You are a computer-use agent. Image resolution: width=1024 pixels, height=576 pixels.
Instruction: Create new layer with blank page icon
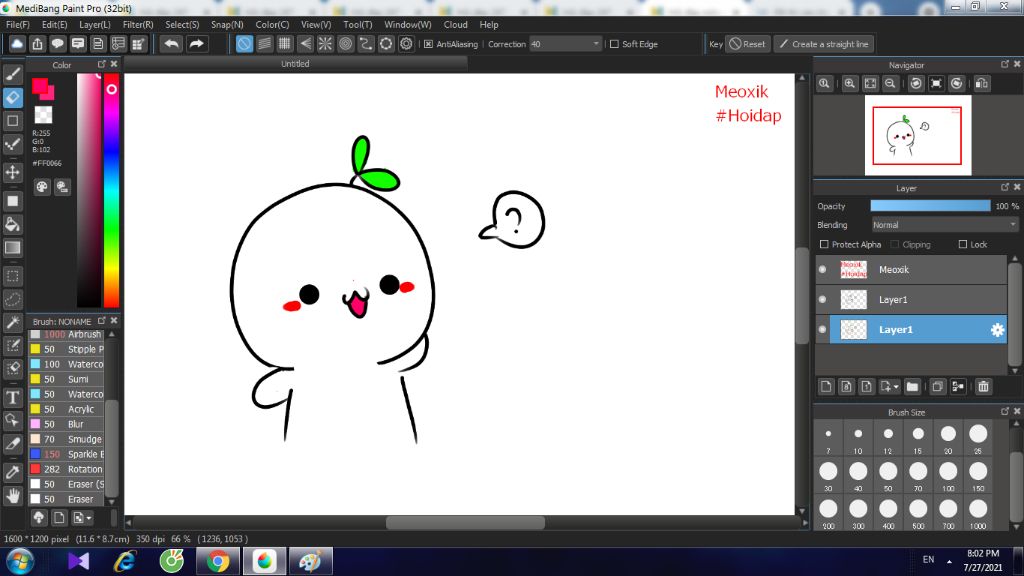(x=826, y=387)
